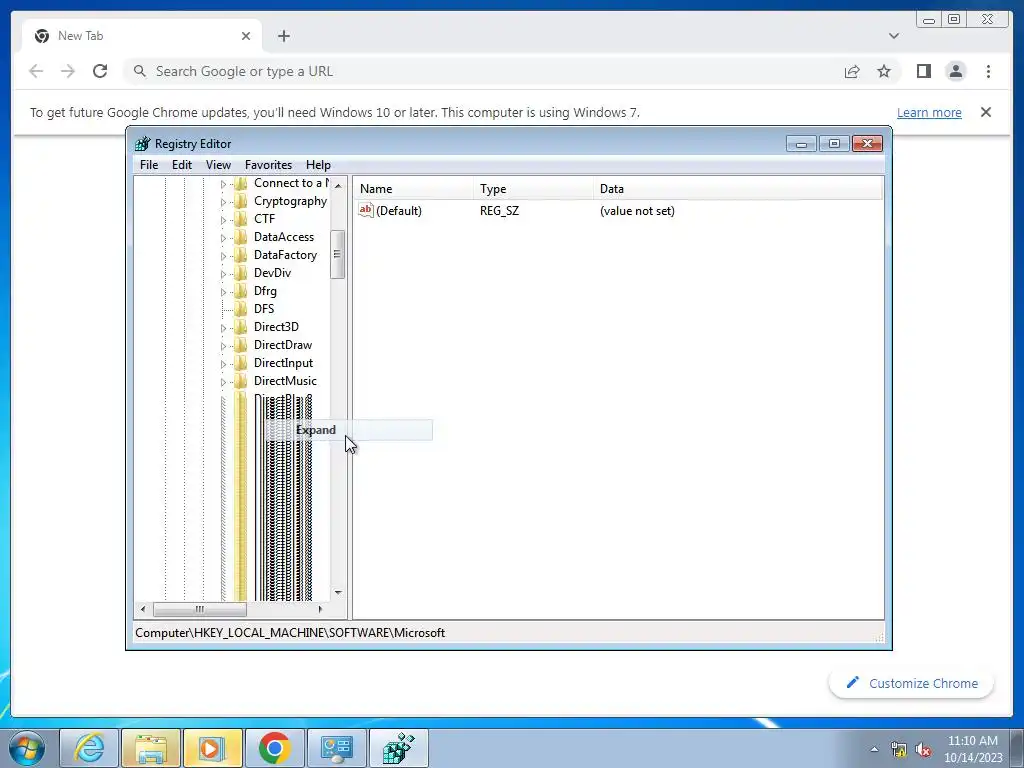Click the tree scroll up arrow
Screen dimensions: 1024x768
[338, 185]
